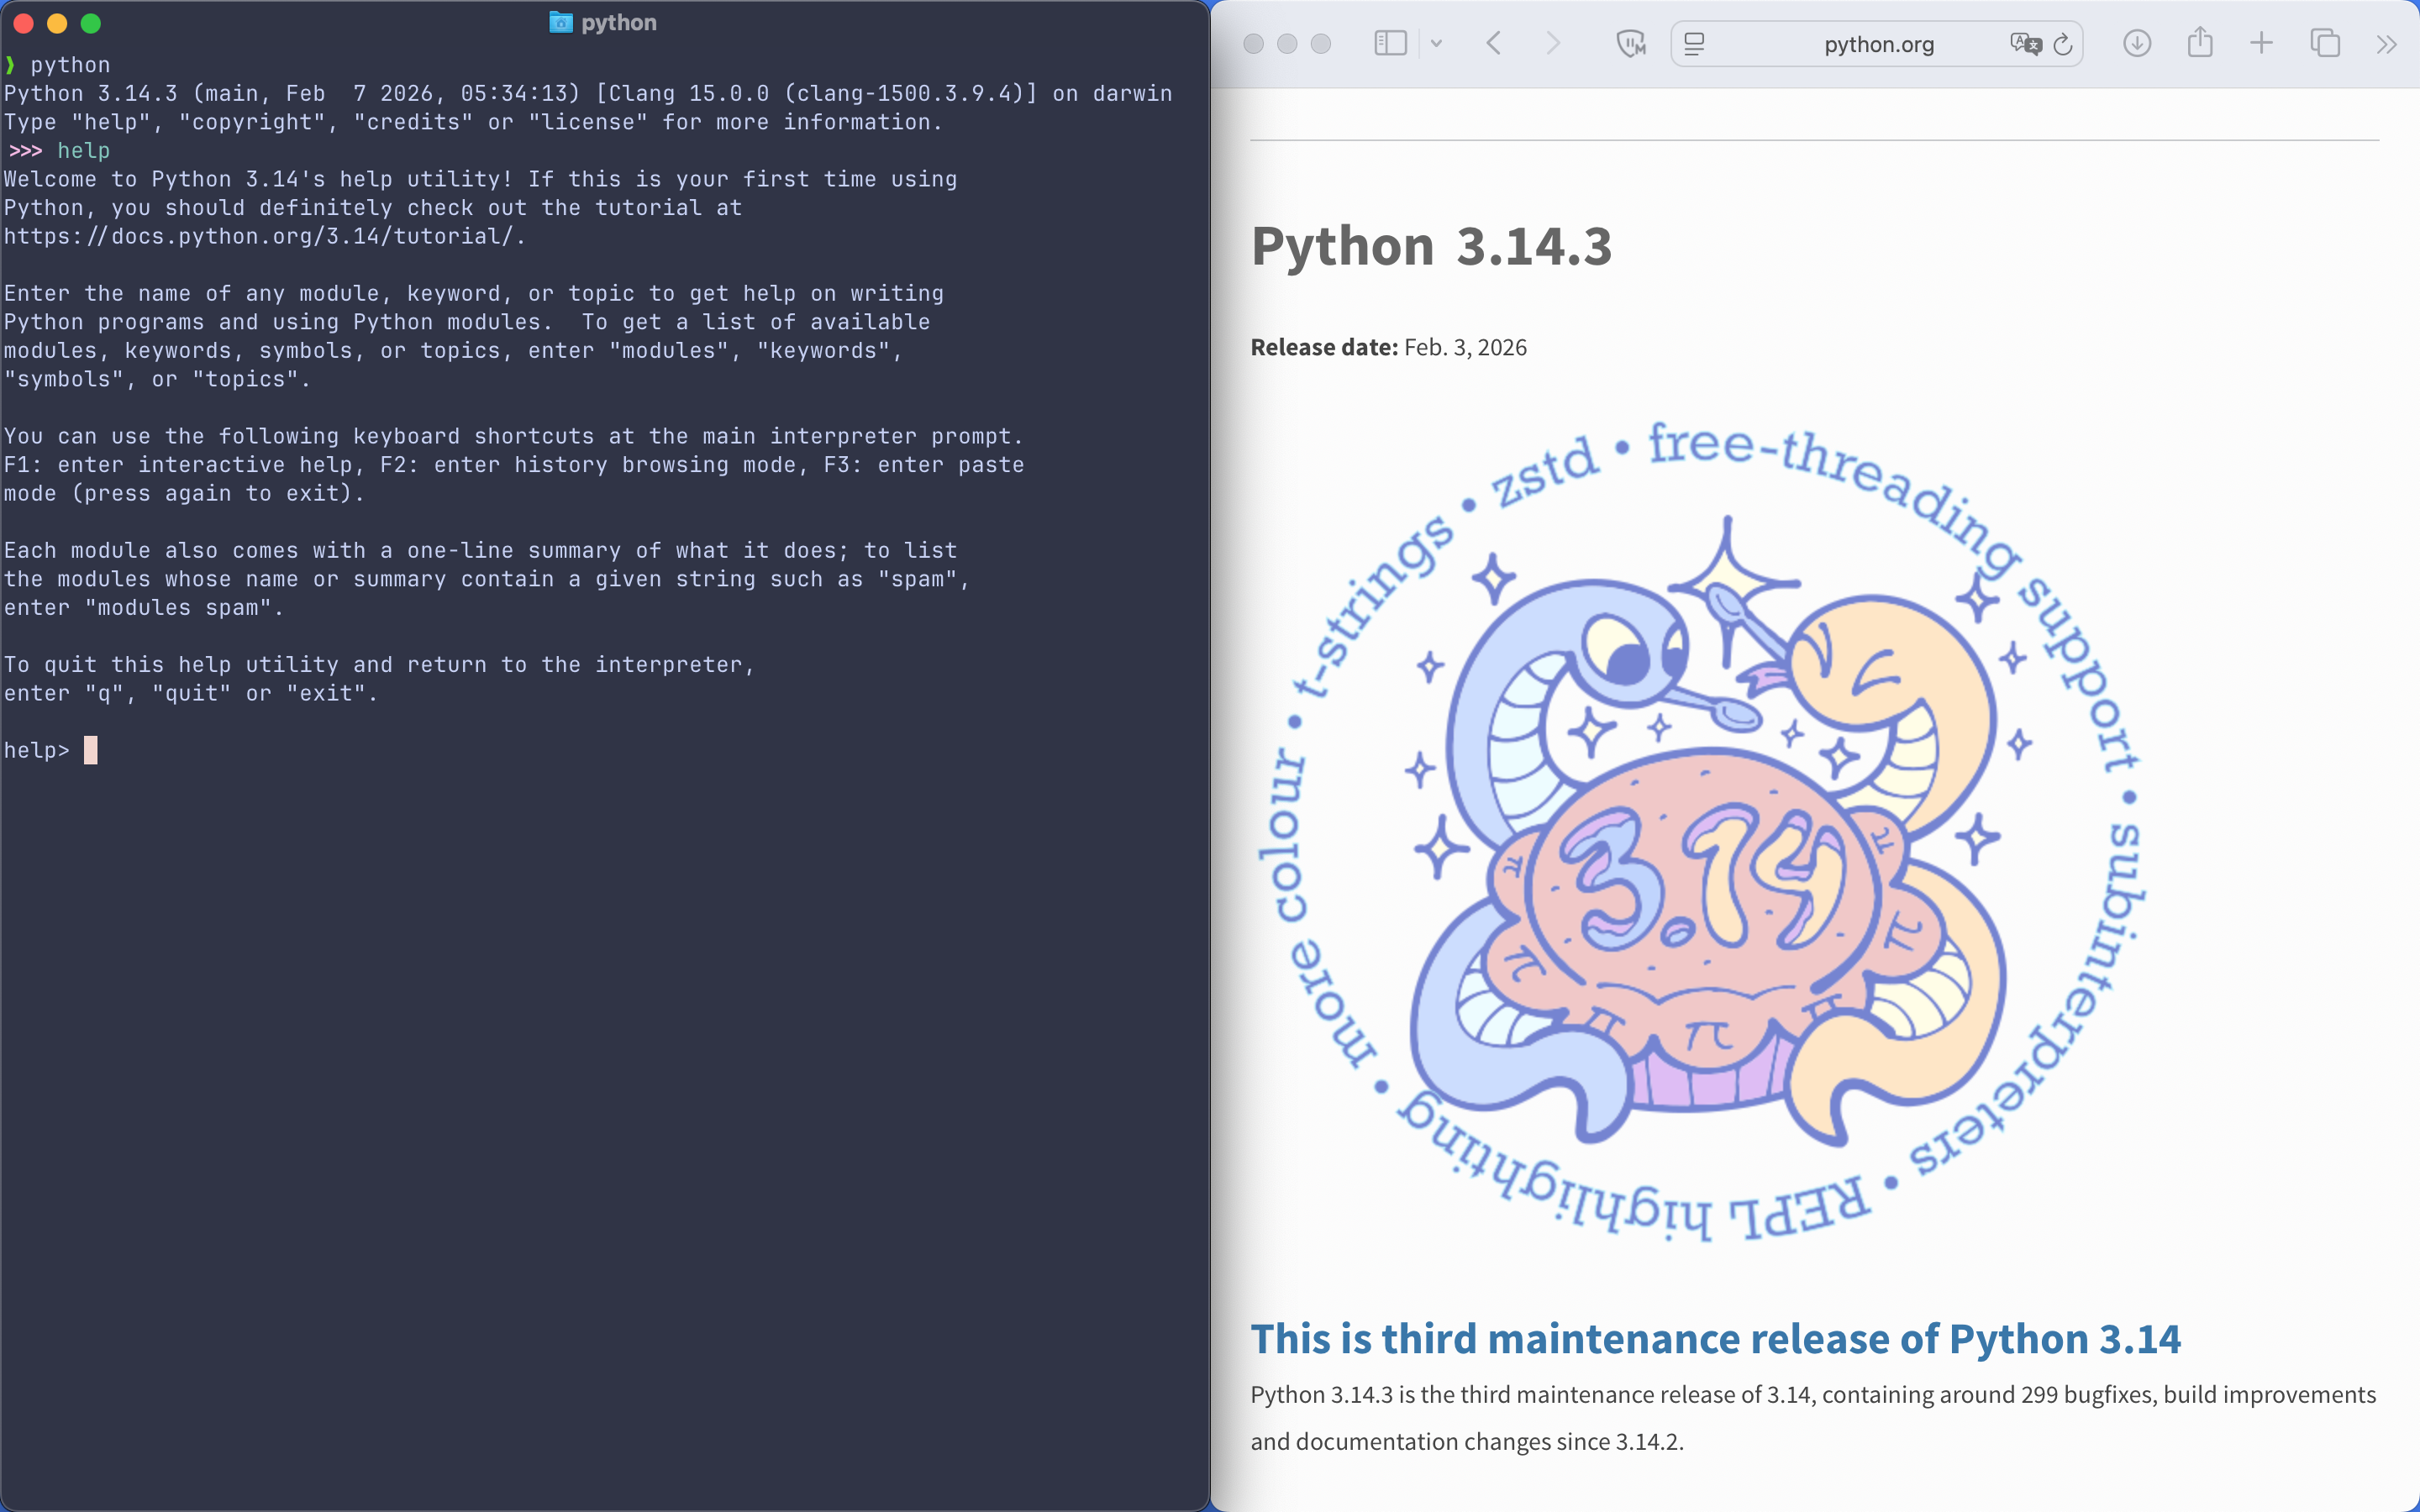Go forward to next page
Image resolution: width=2420 pixels, height=1512 pixels.
click(1552, 43)
